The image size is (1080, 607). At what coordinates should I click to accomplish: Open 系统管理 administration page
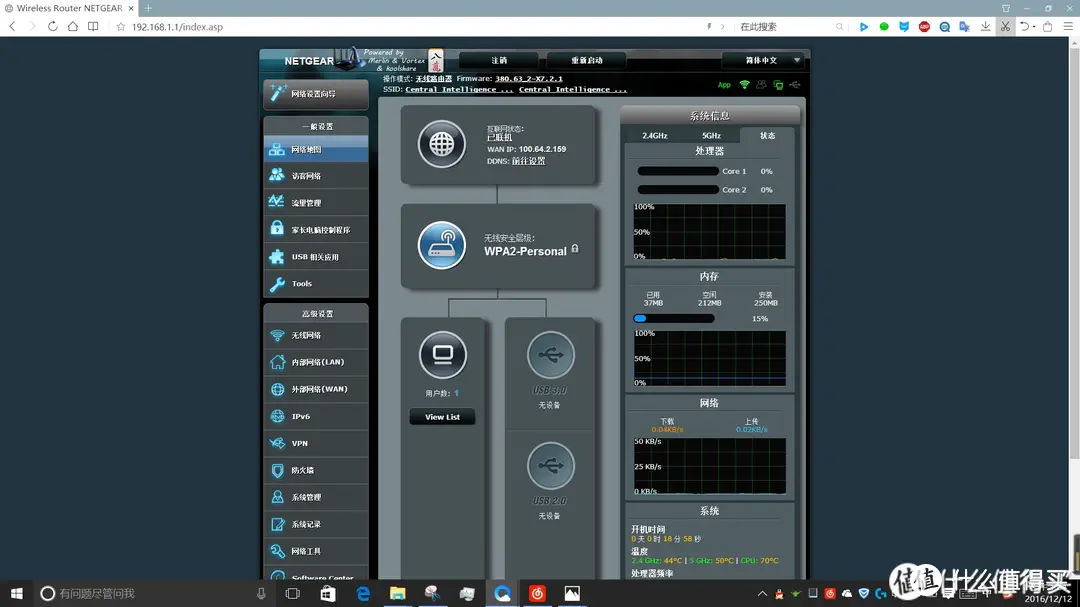315,497
